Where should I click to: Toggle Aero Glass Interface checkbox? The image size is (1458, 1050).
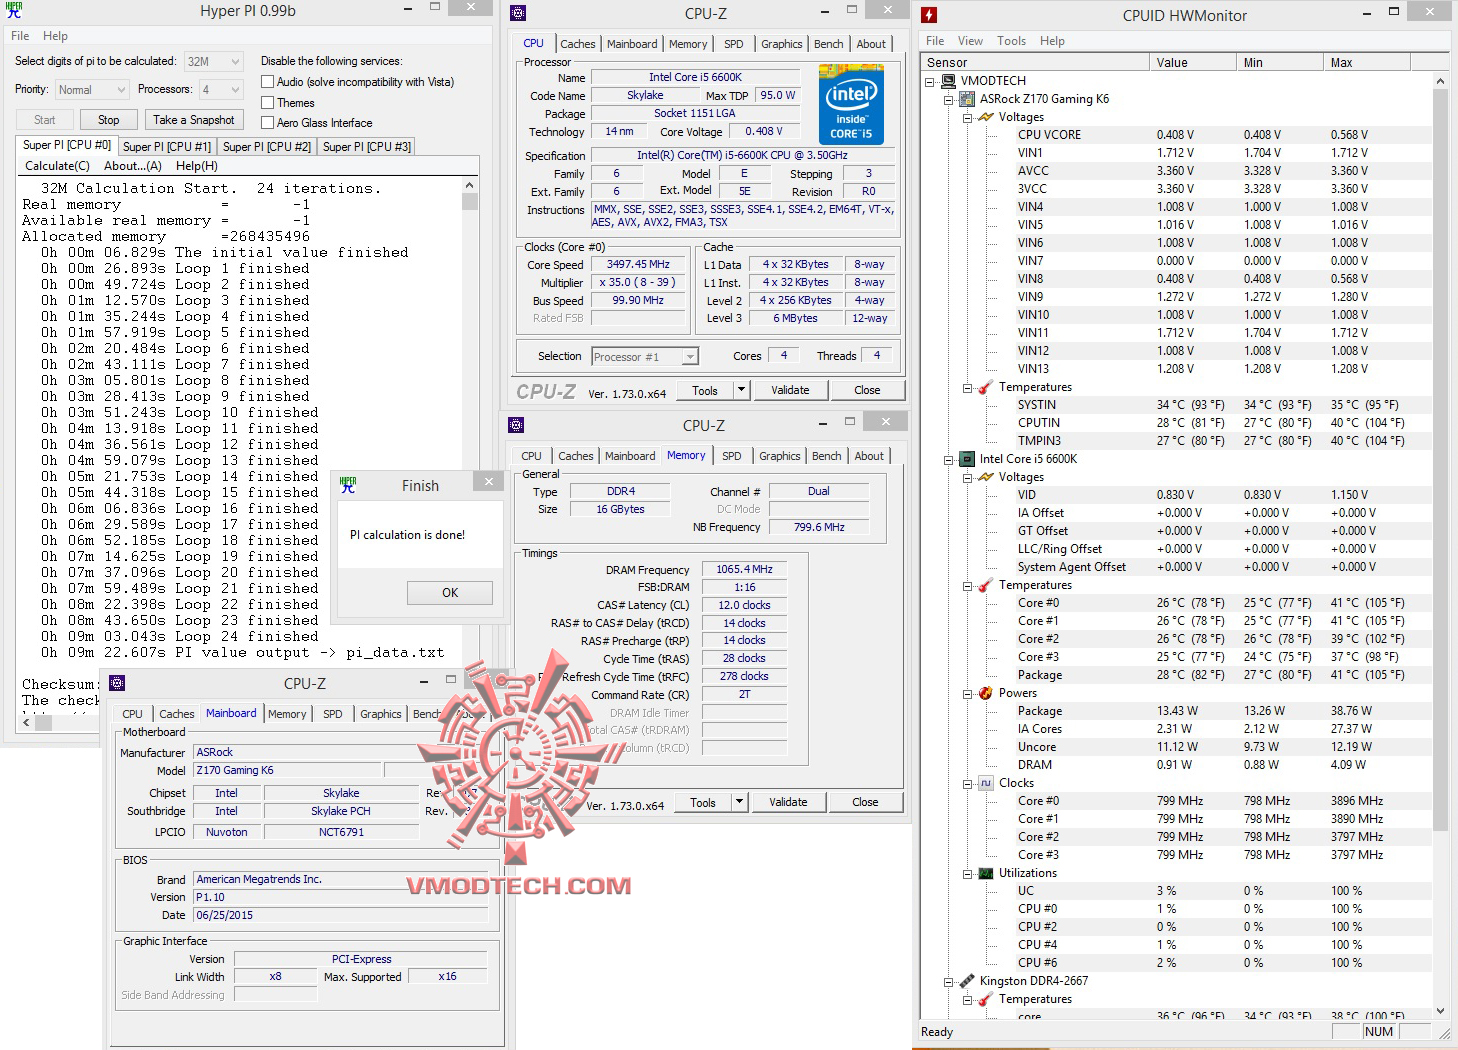click(267, 123)
